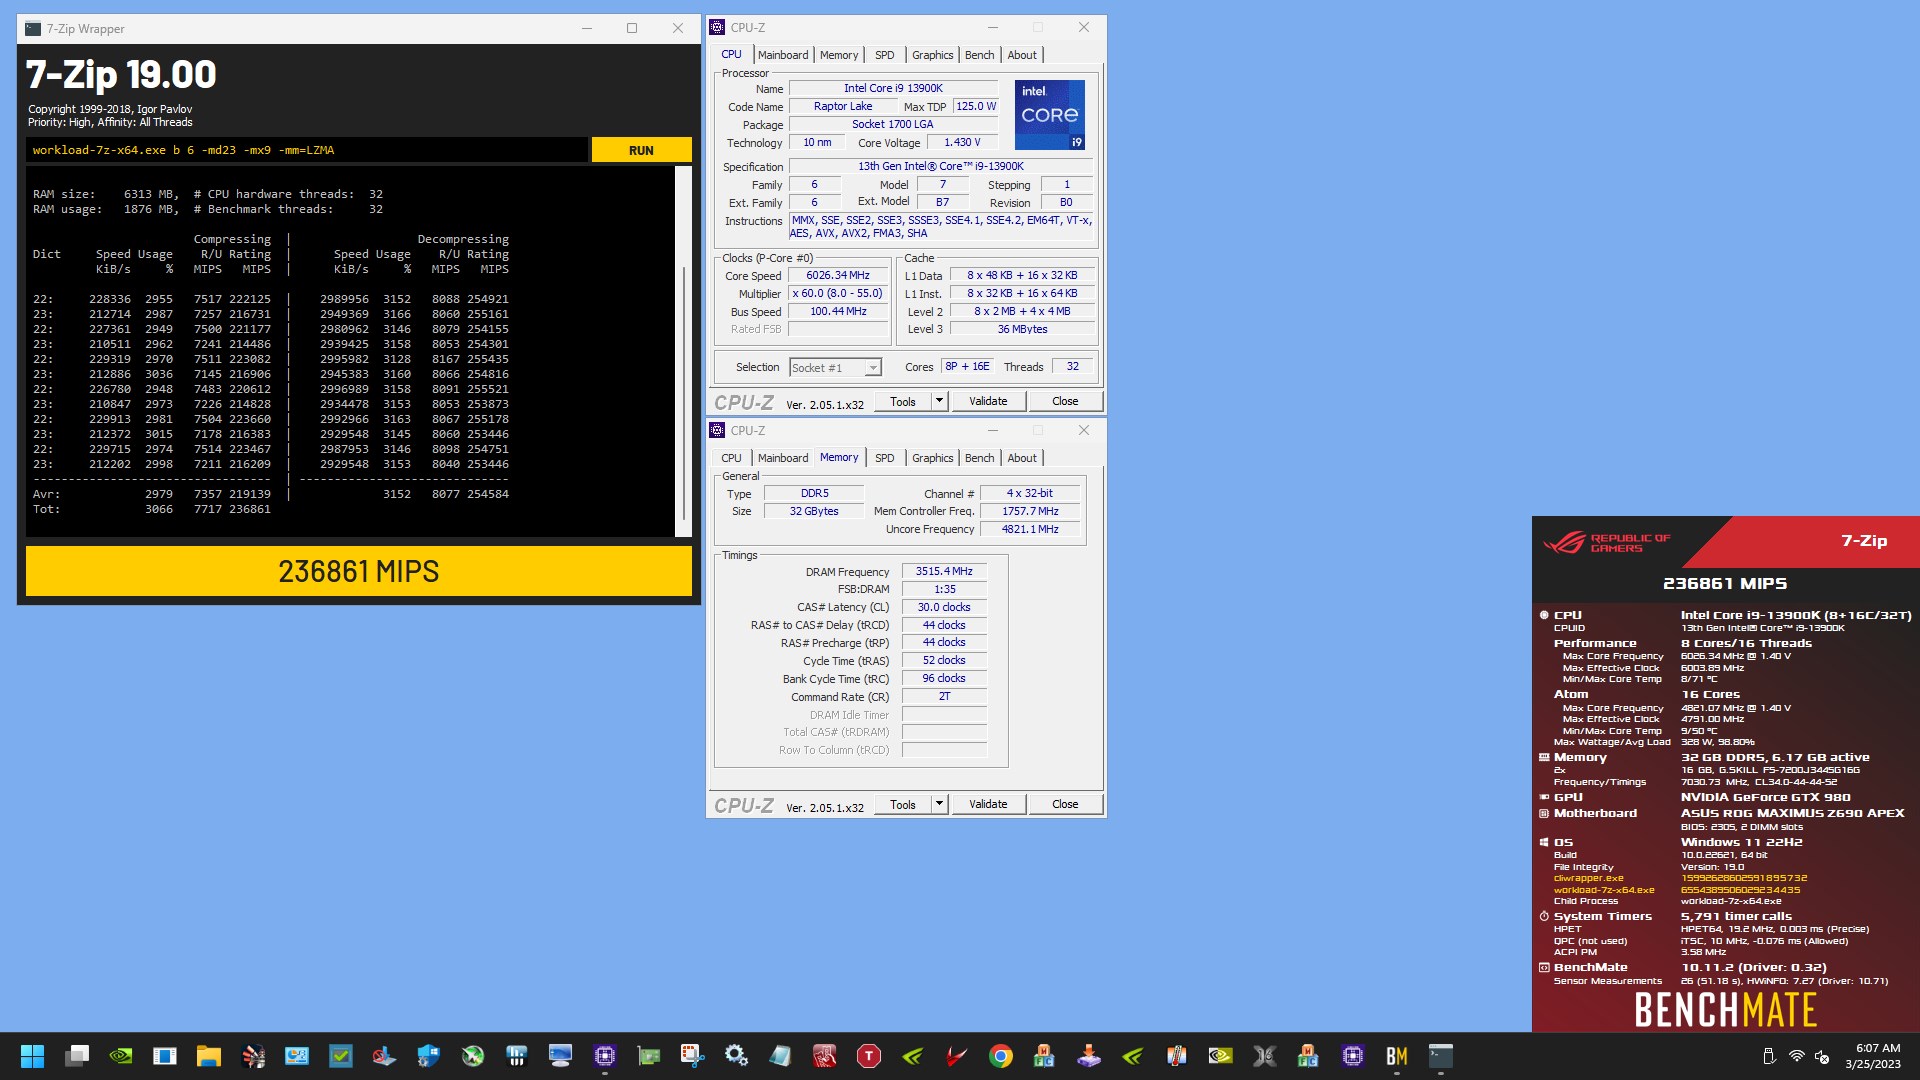Click Close in the lower CPU-Z window

pyautogui.click(x=1065, y=804)
